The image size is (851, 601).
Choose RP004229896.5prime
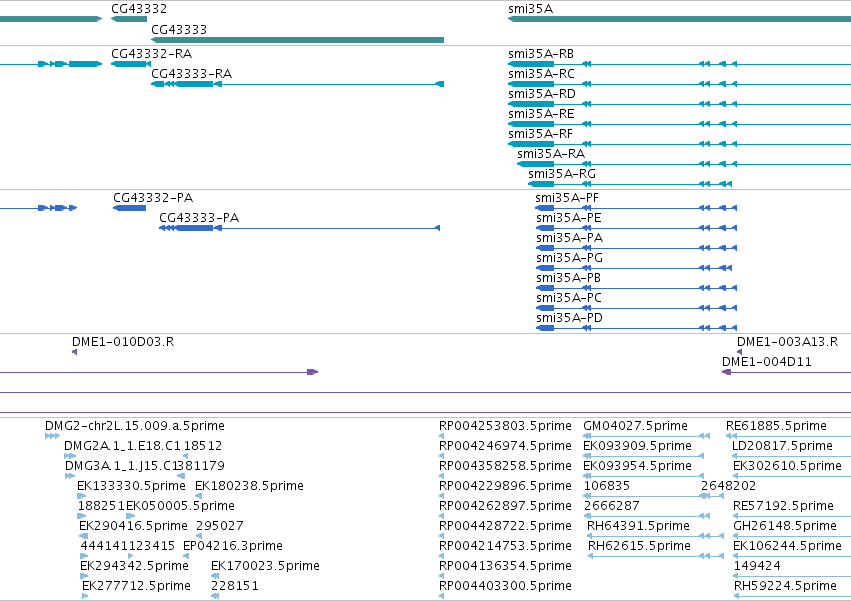coord(505,486)
